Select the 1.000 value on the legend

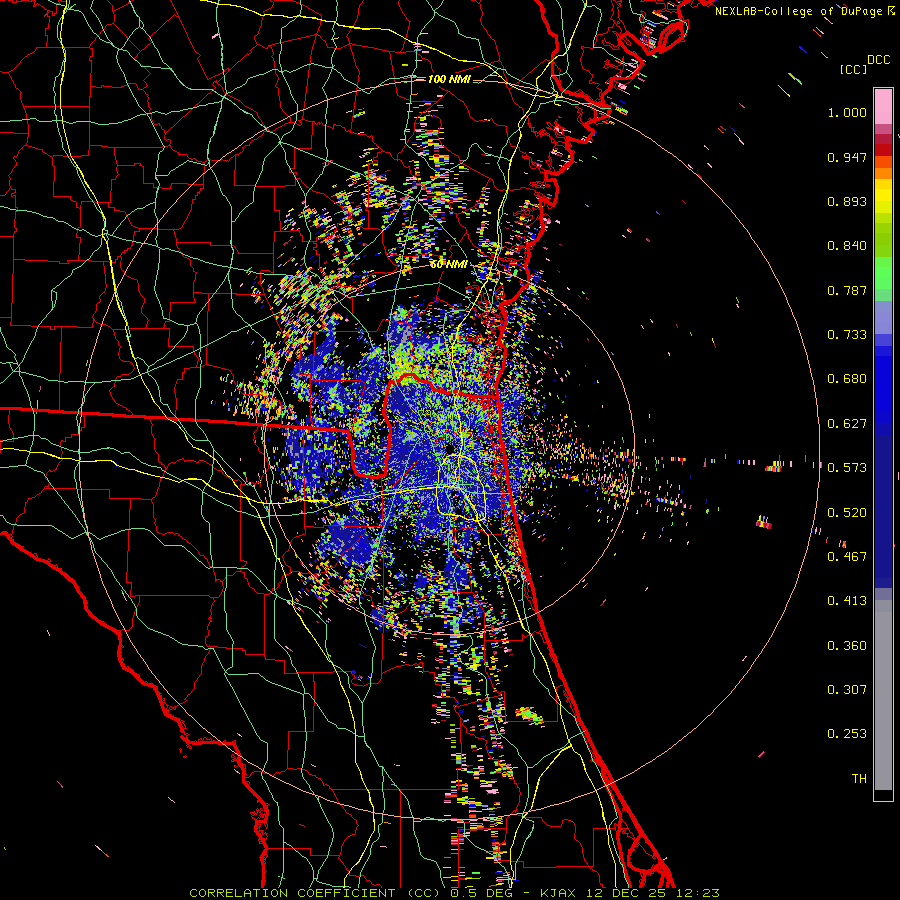(x=847, y=112)
